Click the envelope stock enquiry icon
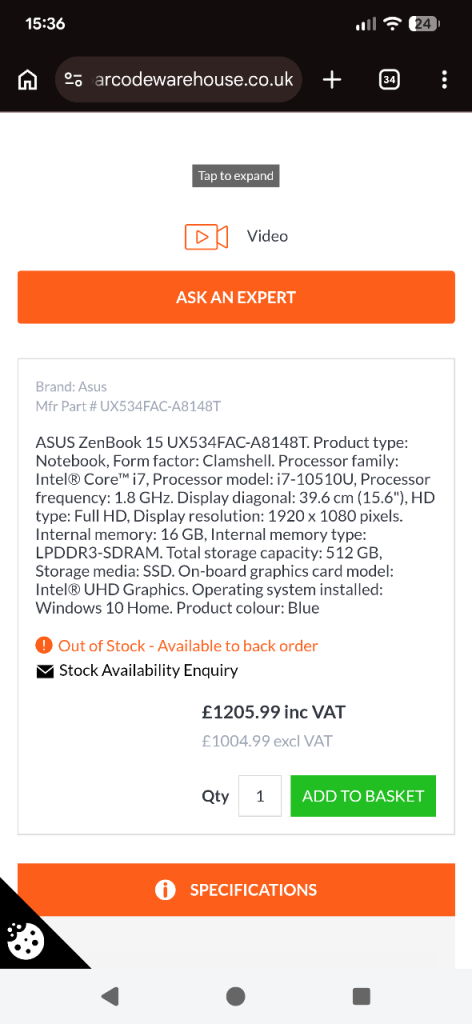Screen dimensions: 472x1024 (x=44, y=671)
